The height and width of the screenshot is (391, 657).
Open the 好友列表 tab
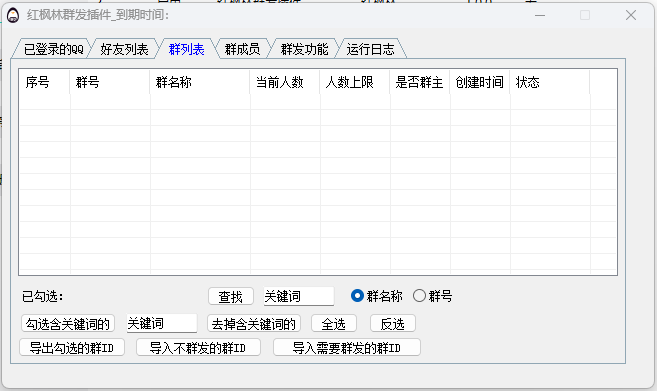pyautogui.click(x=124, y=49)
